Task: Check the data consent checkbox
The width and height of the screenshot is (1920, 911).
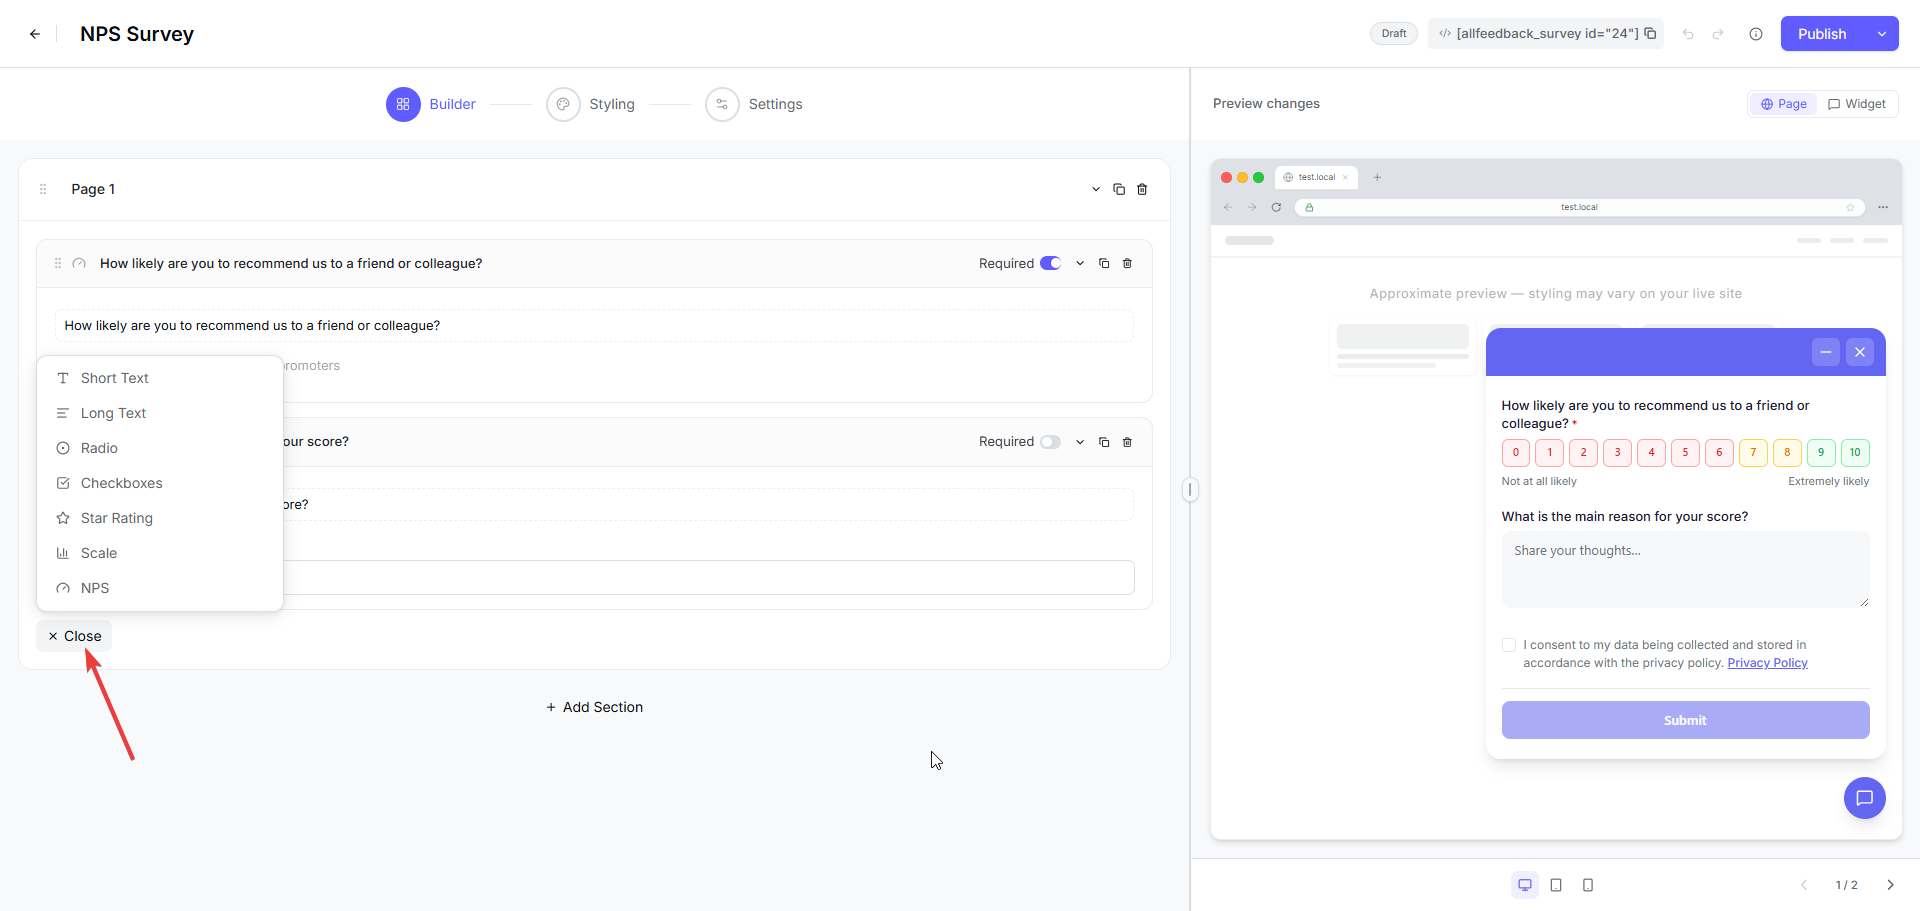Action: 1509,645
